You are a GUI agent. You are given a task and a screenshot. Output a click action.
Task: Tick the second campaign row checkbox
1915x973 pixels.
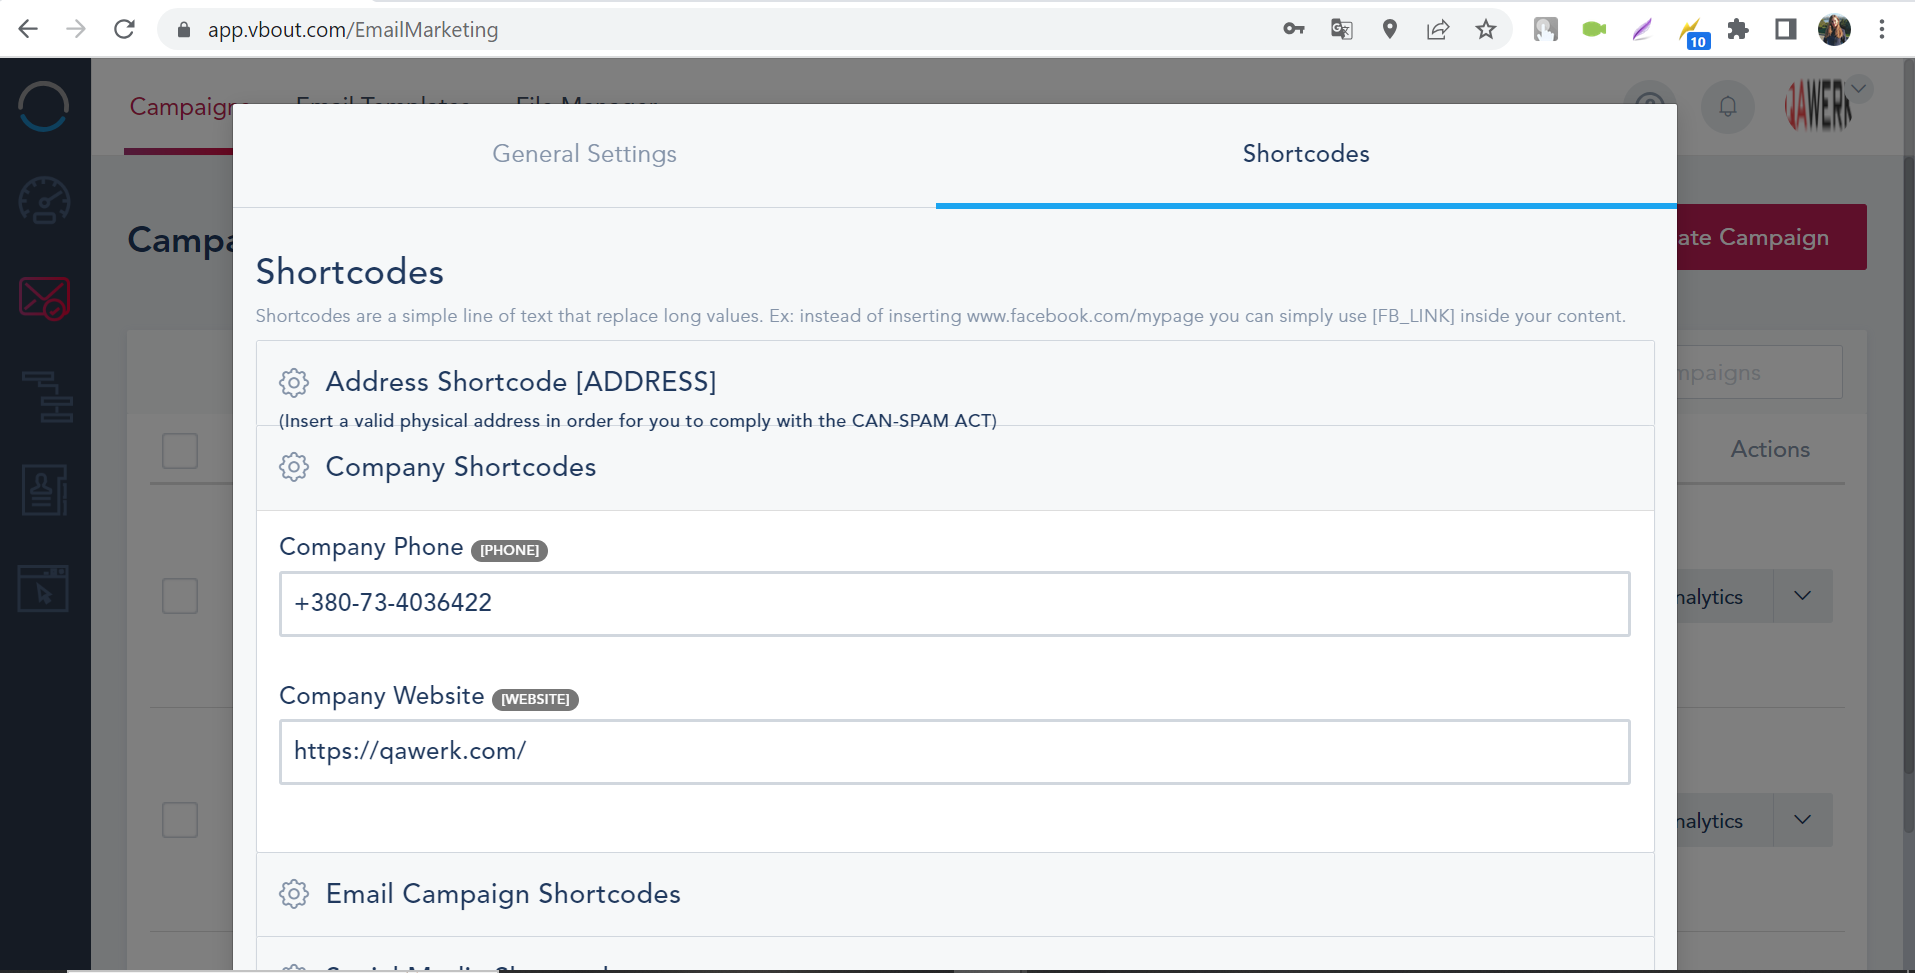[x=180, y=820]
